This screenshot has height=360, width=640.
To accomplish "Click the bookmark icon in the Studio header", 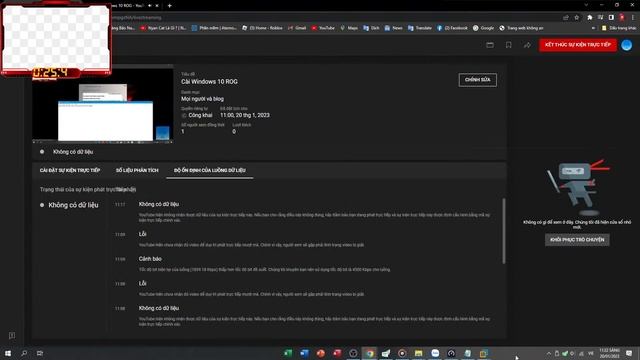I will pyautogui.click(x=509, y=45).
